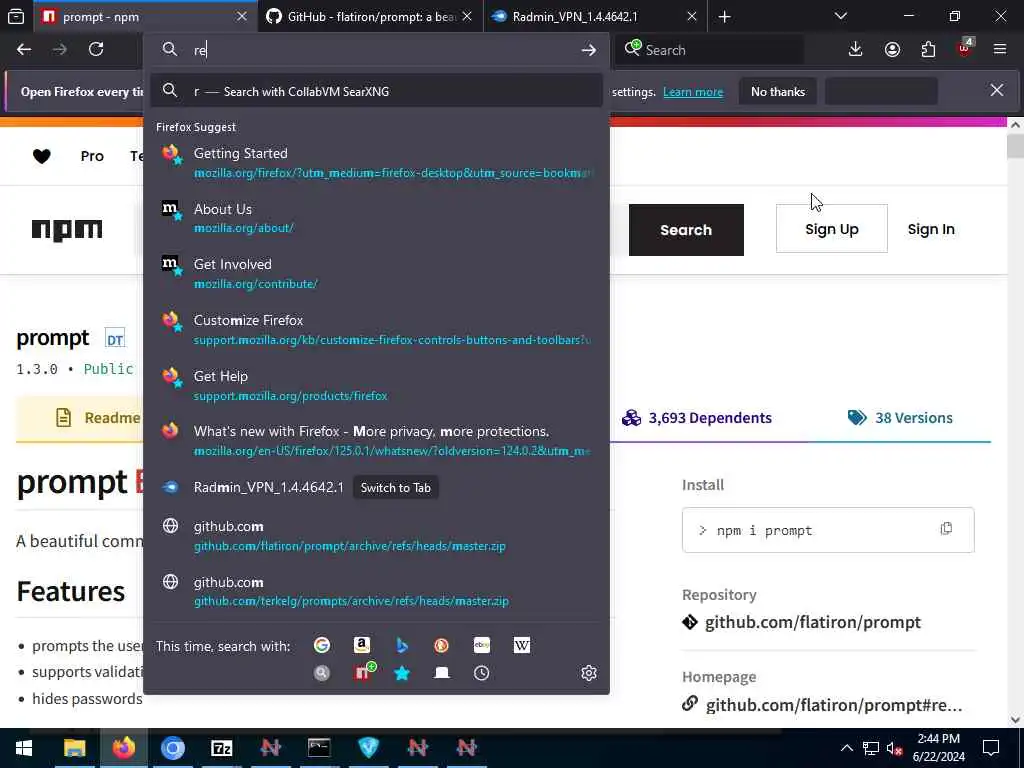
Task: Open the 38 Versions tab
Action: click(900, 418)
